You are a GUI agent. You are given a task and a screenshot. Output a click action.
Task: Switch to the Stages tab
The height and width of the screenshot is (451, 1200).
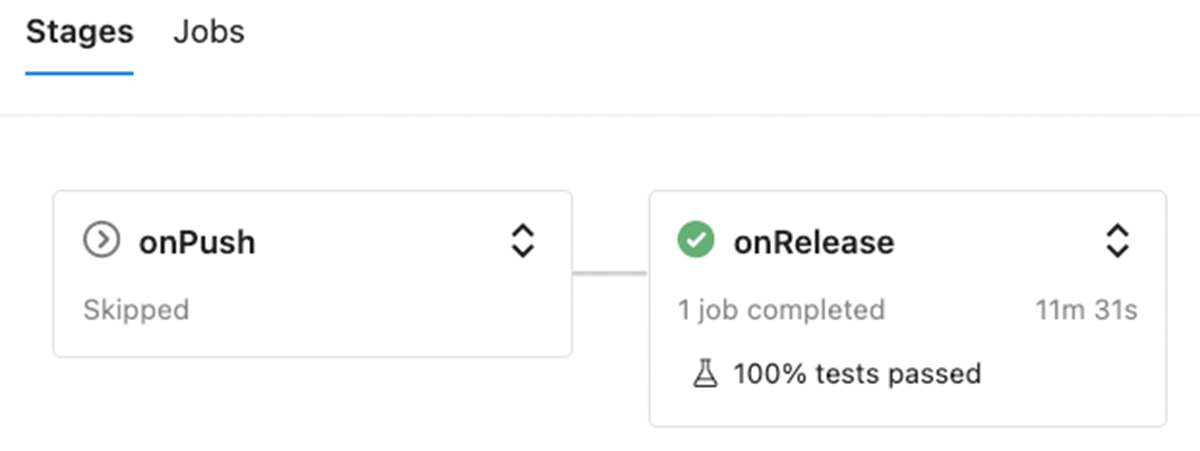click(79, 32)
